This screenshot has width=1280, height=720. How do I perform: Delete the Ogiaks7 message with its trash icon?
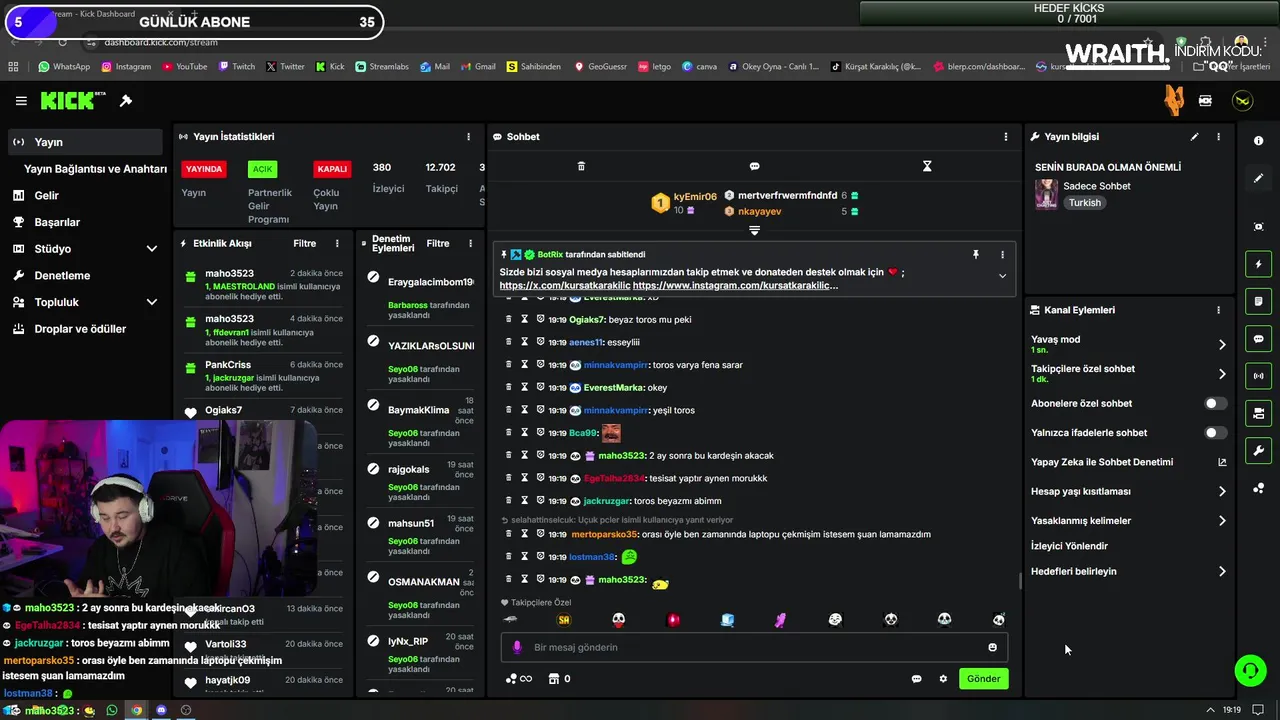[x=508, y=319]
